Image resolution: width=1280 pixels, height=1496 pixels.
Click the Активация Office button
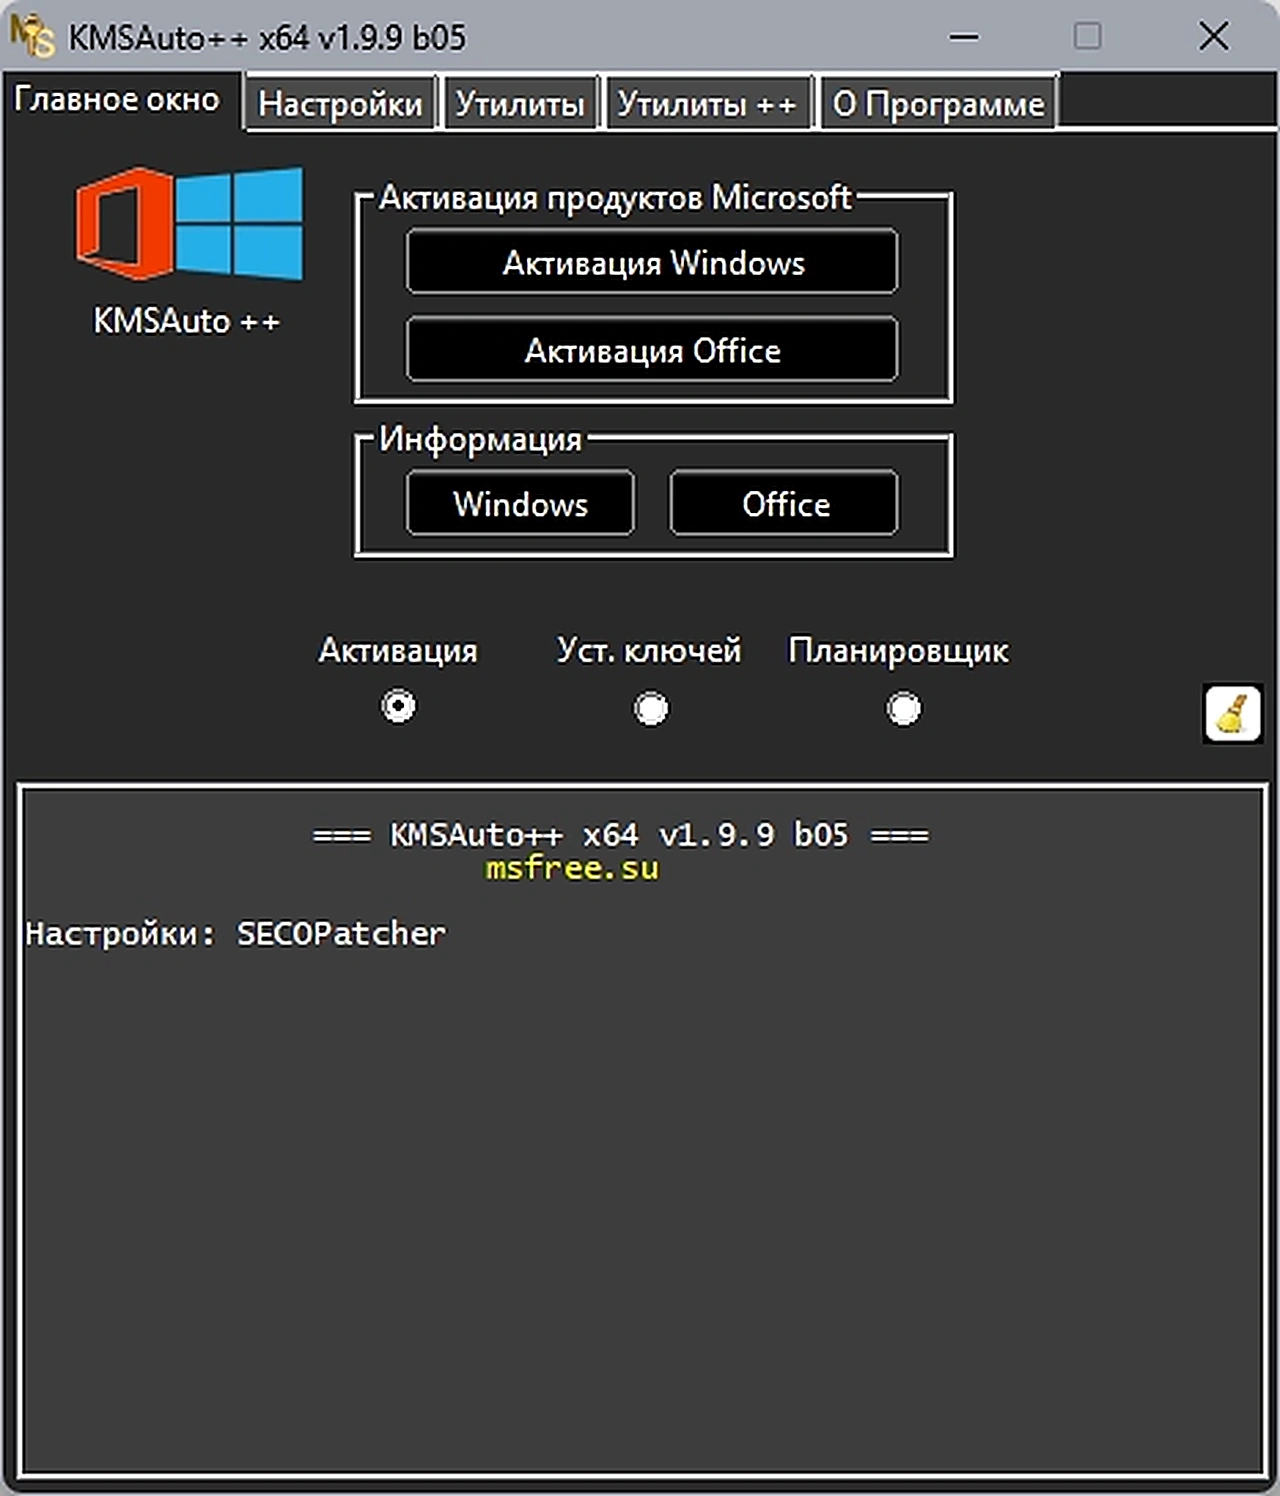point(652,350)
